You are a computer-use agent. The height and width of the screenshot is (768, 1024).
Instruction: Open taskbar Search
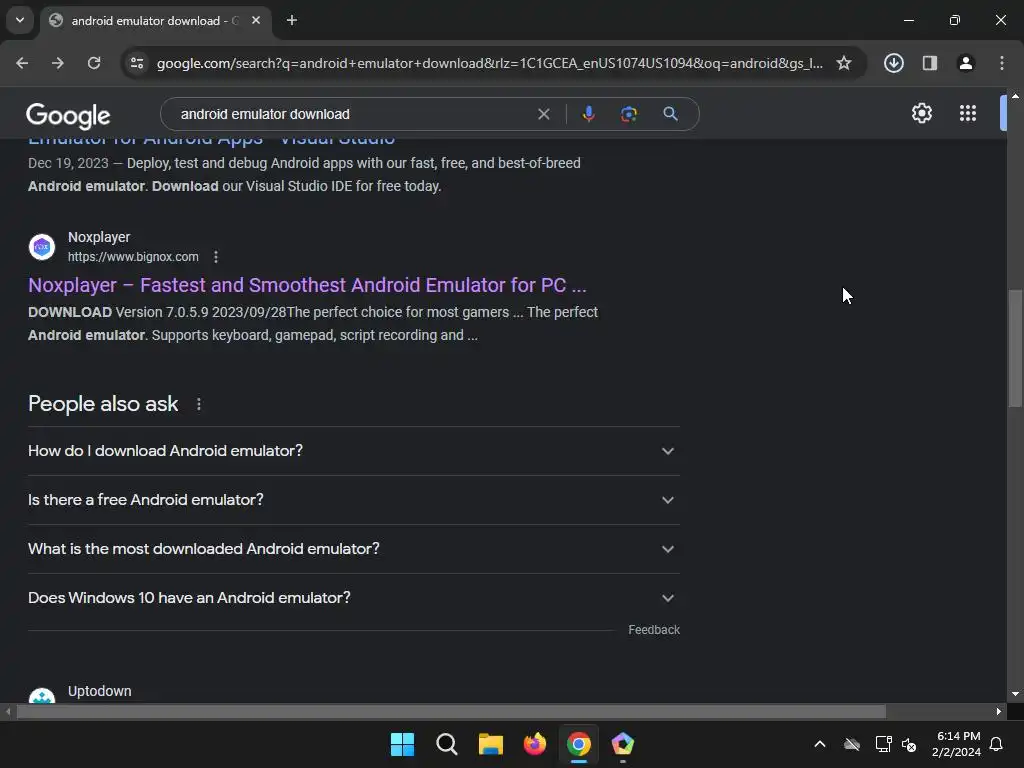[447, 744]
